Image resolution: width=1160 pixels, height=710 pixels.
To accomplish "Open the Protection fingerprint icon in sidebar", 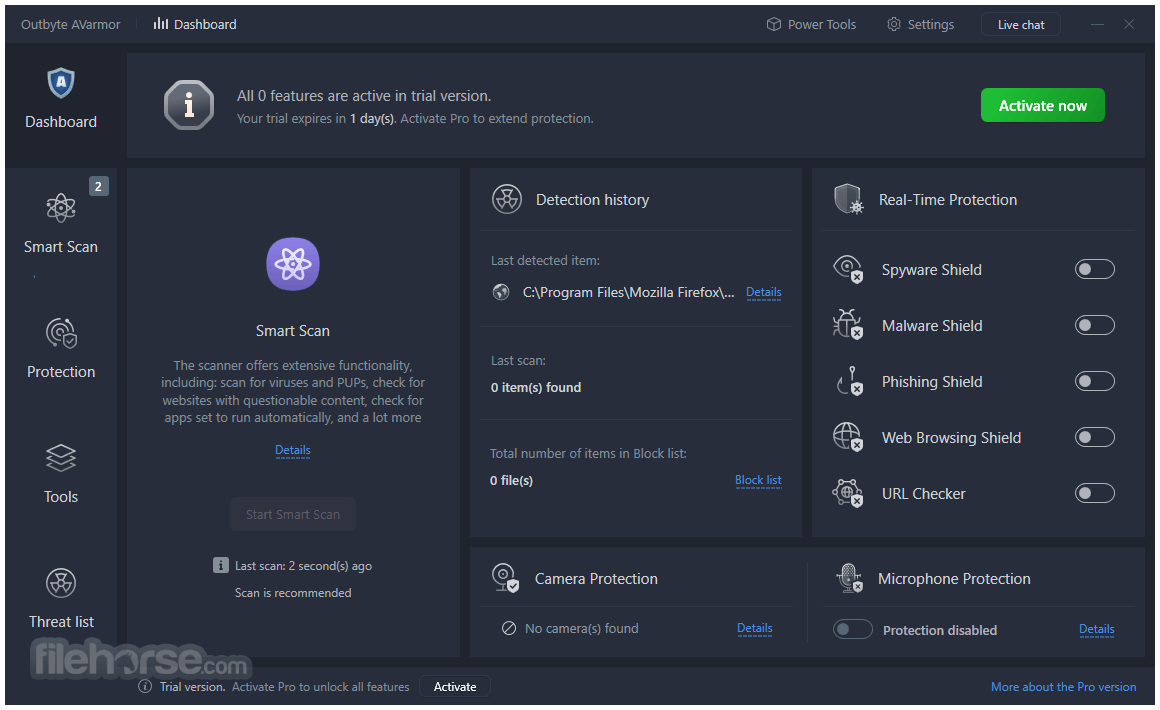I will point(61,333).
